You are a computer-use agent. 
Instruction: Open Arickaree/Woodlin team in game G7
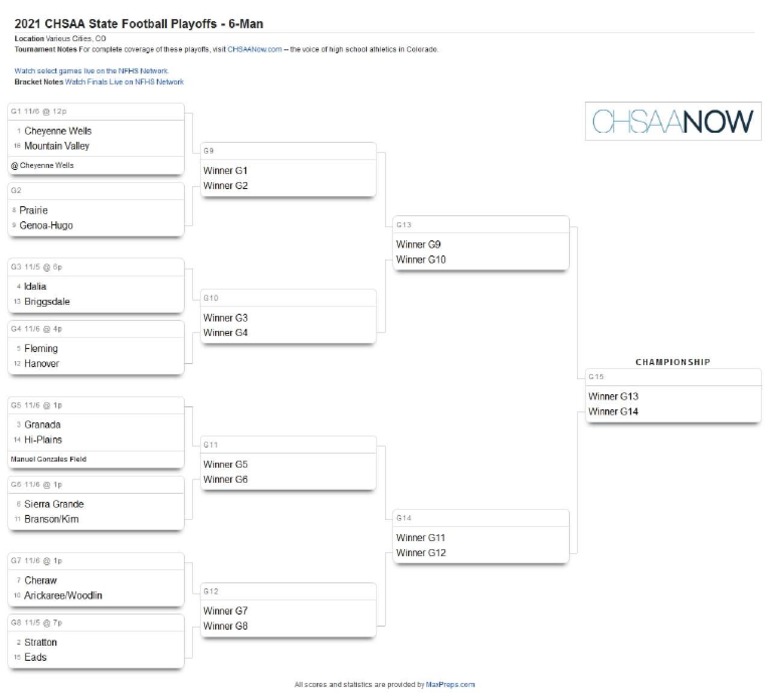(63, 595)
